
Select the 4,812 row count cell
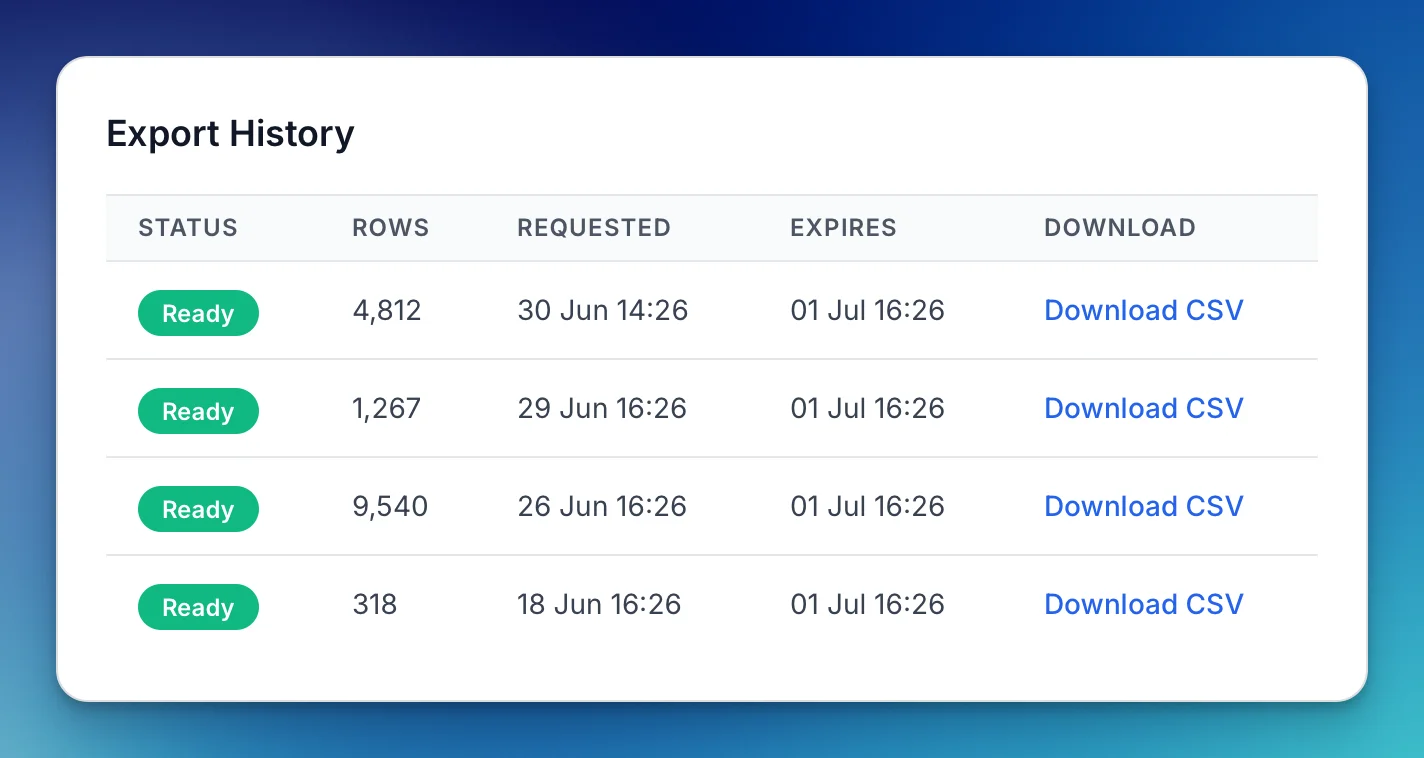point(387,310)
